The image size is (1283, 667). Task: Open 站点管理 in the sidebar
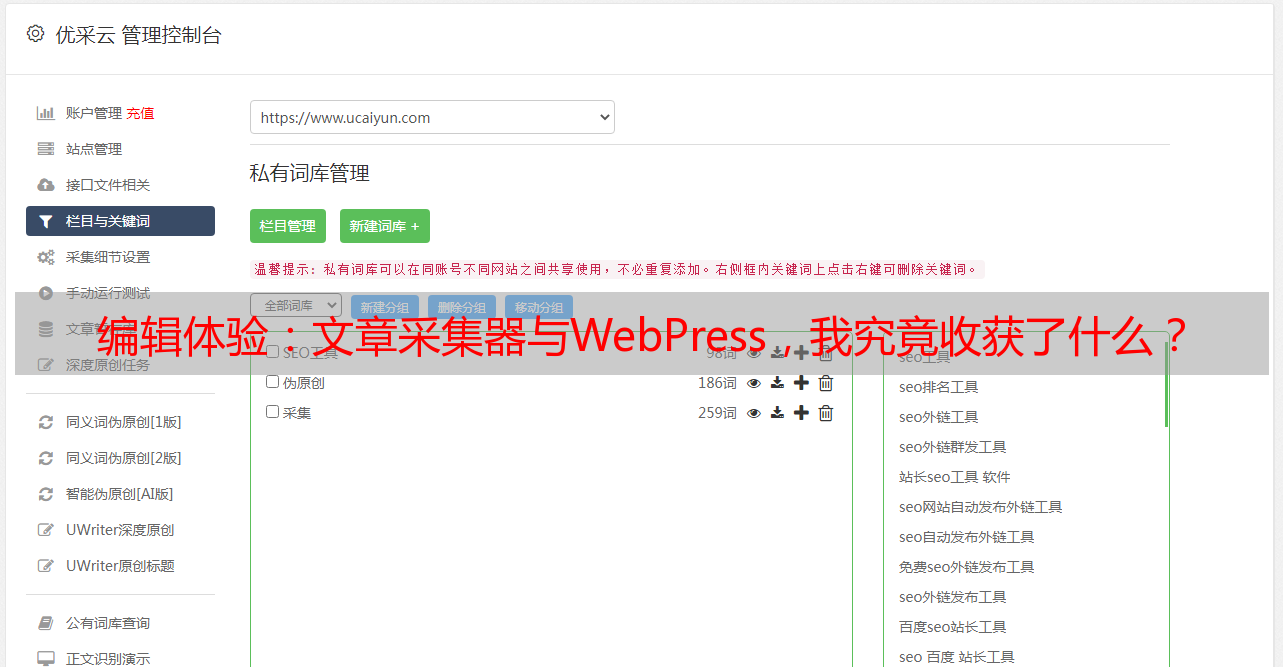point(94,149)
